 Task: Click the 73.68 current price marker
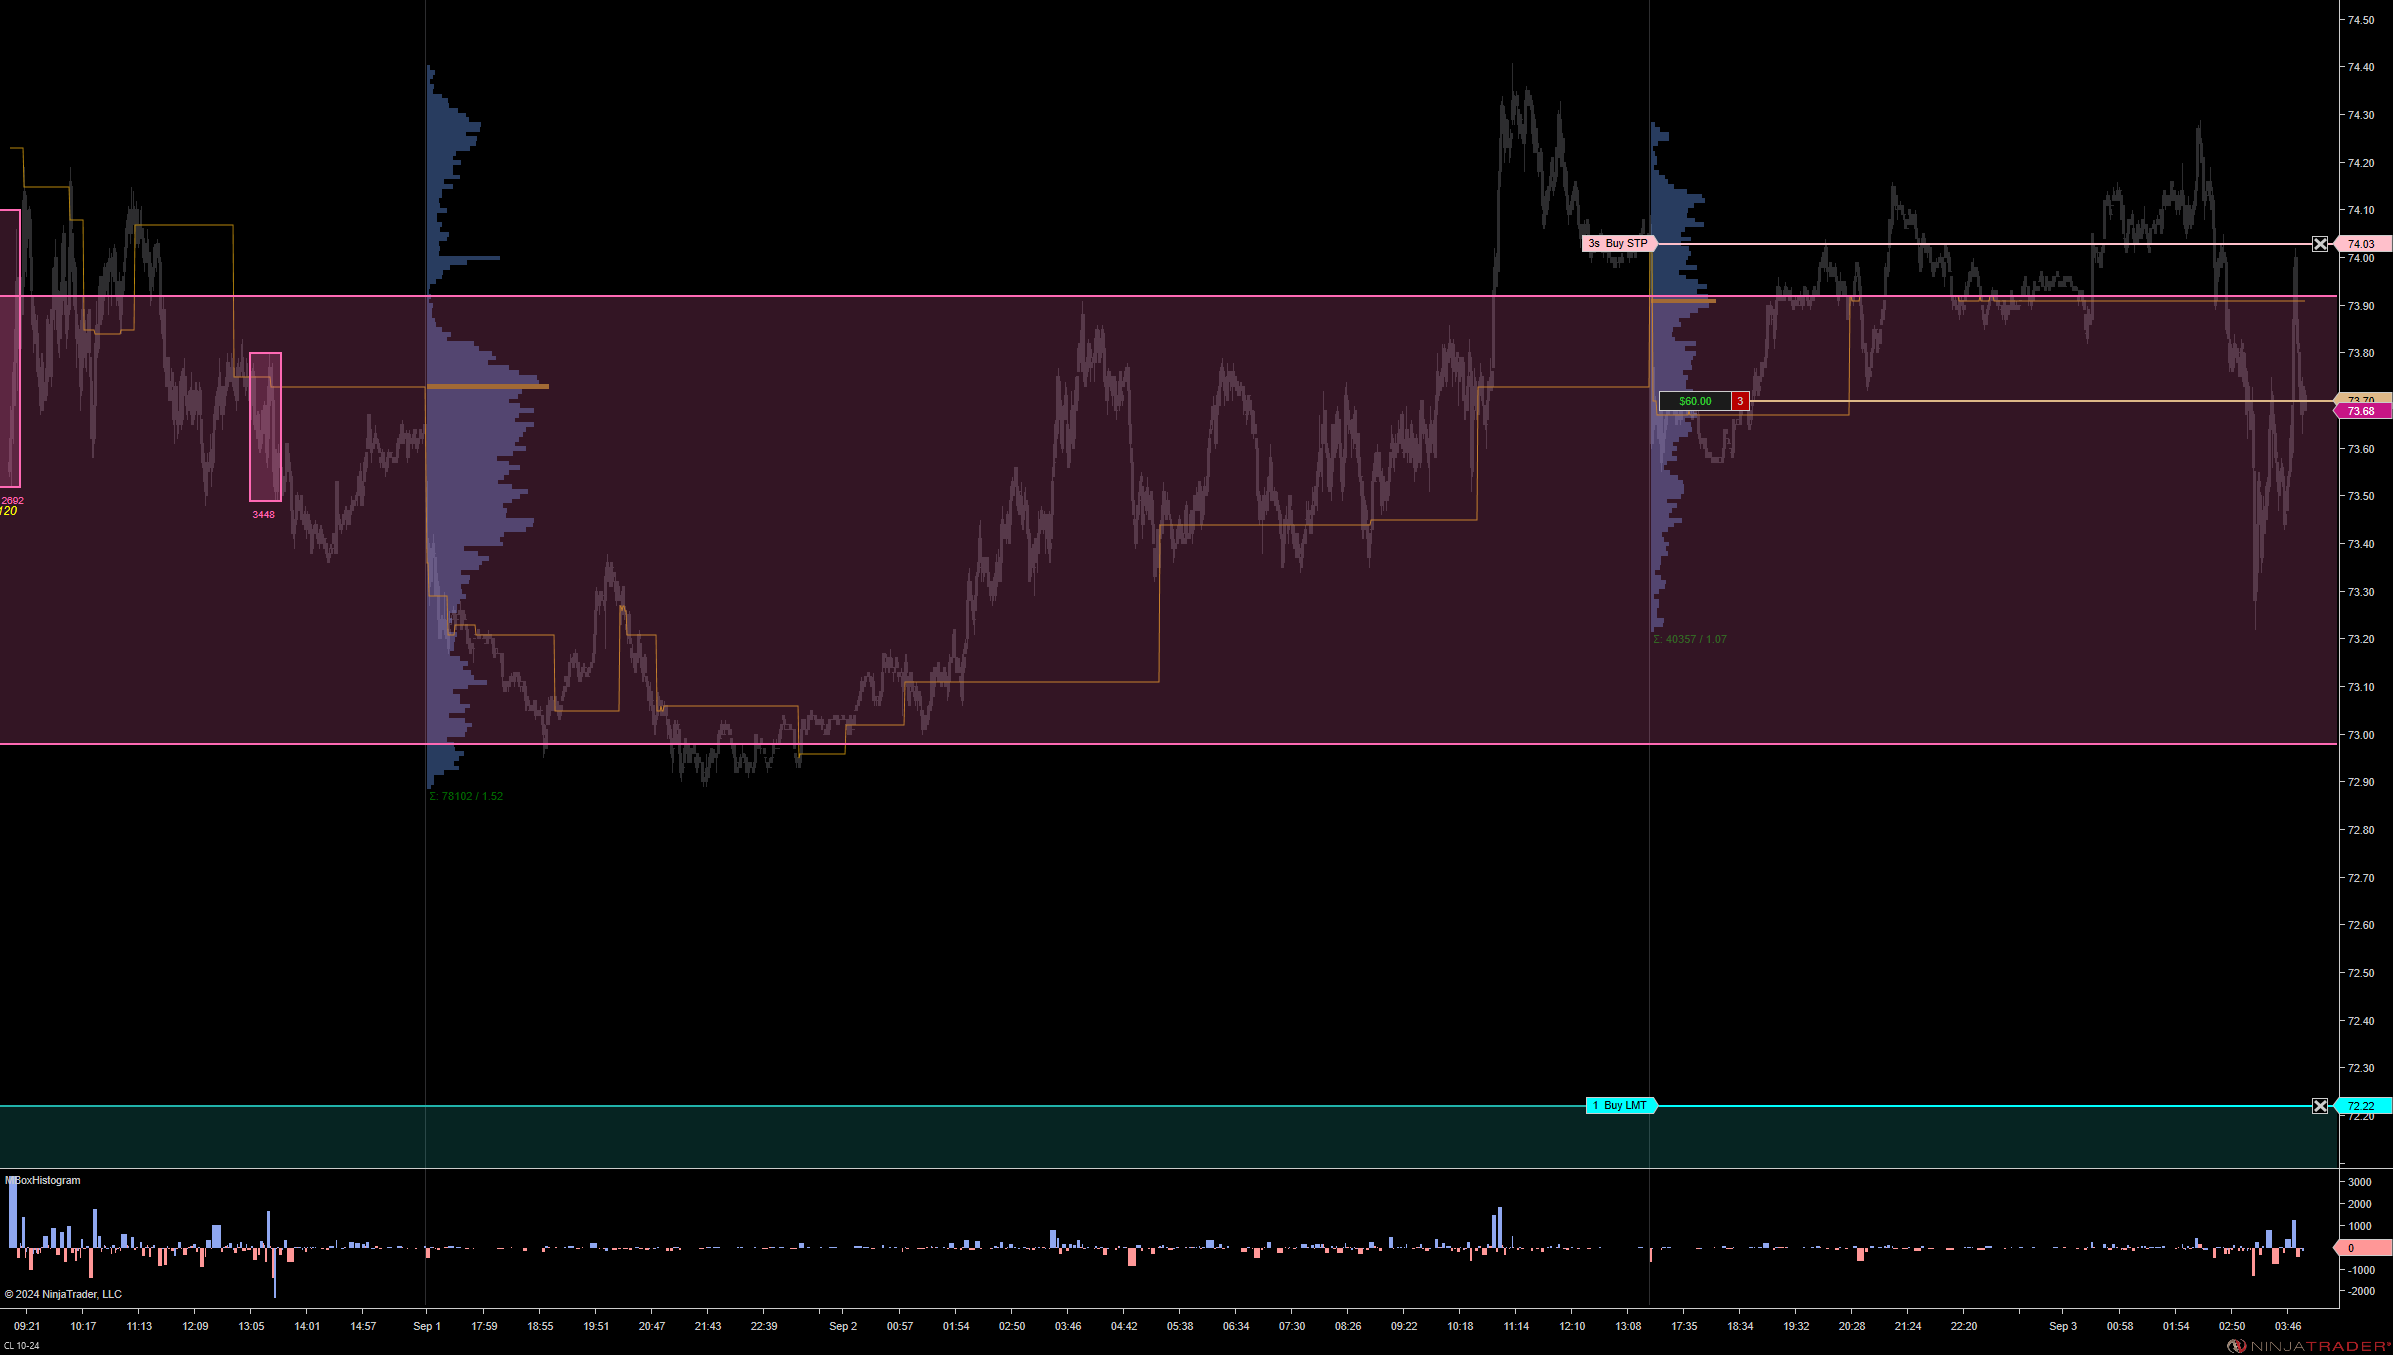click(2362, 411)
